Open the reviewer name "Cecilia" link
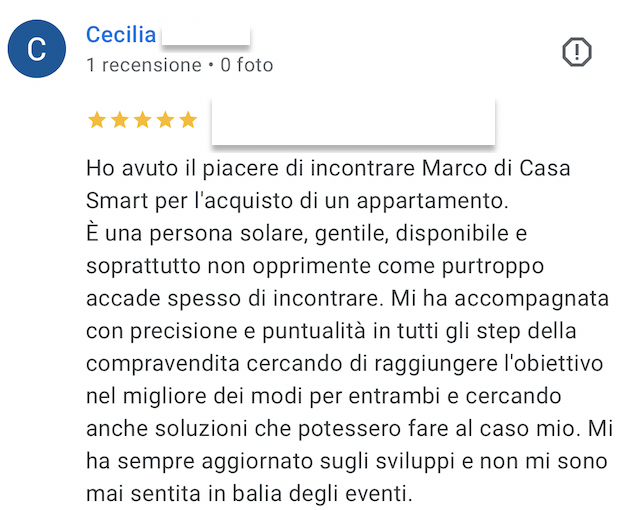 [x=121, y=35]
